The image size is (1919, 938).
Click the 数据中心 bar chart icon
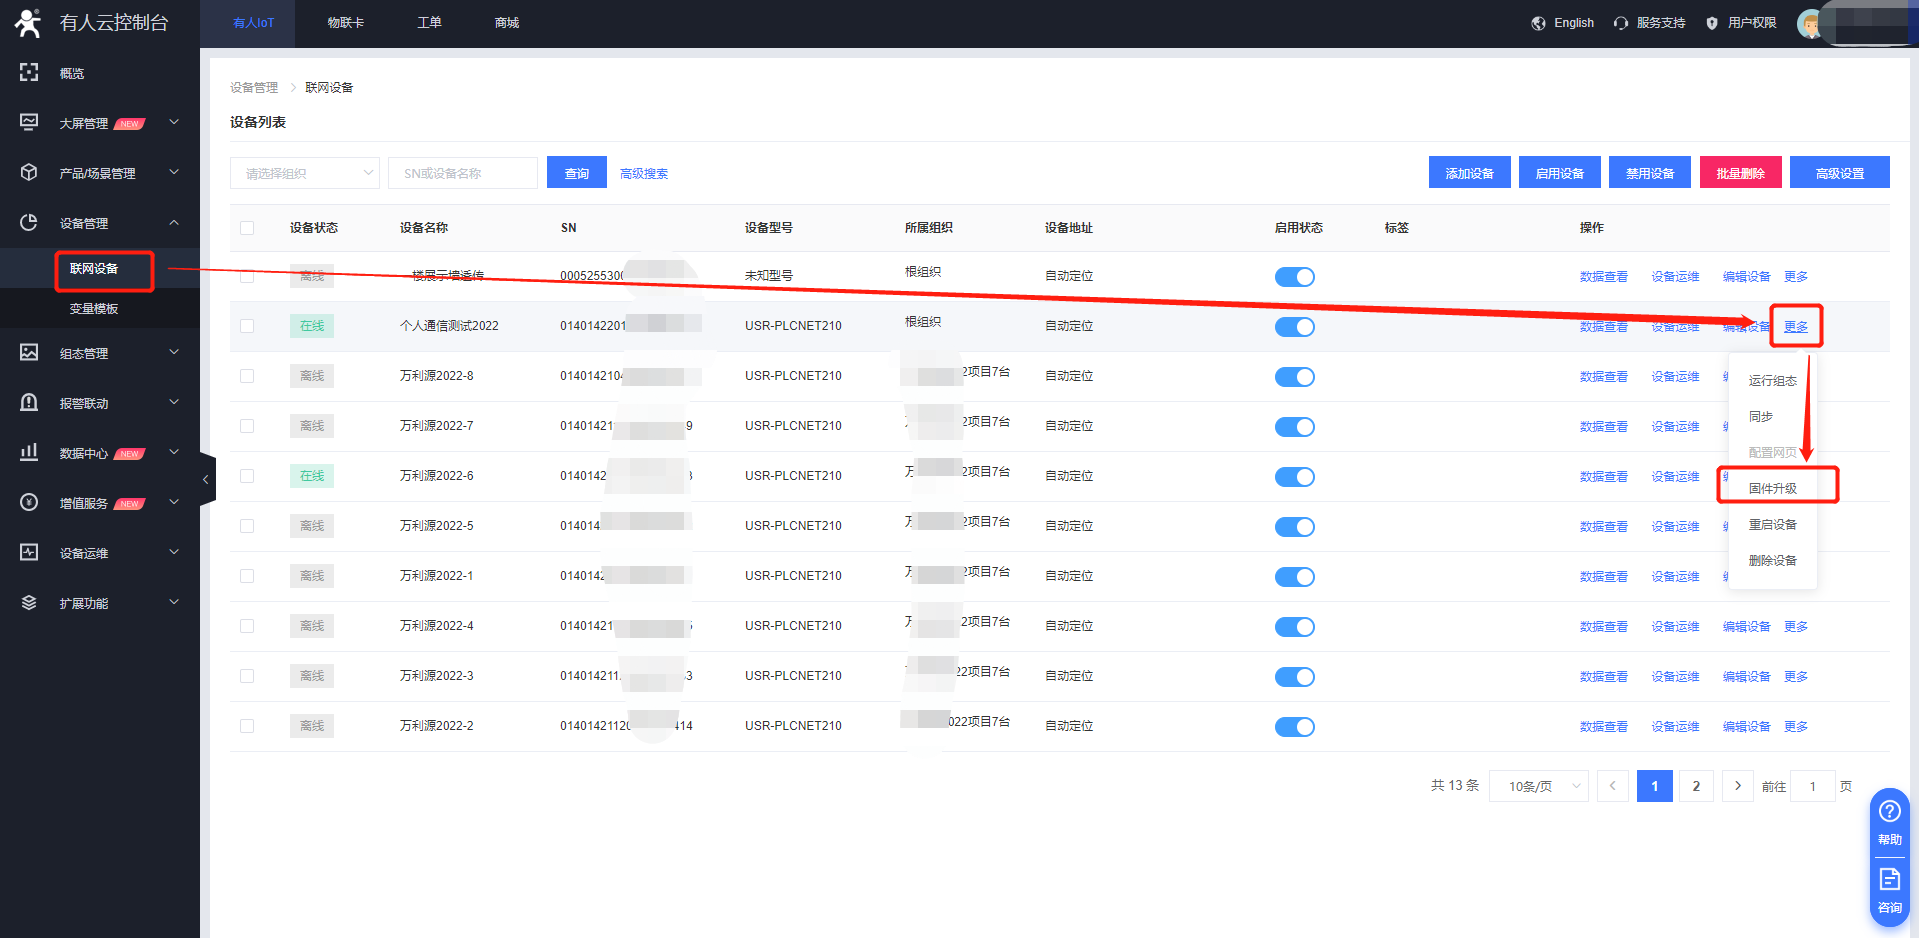point(29,452)
